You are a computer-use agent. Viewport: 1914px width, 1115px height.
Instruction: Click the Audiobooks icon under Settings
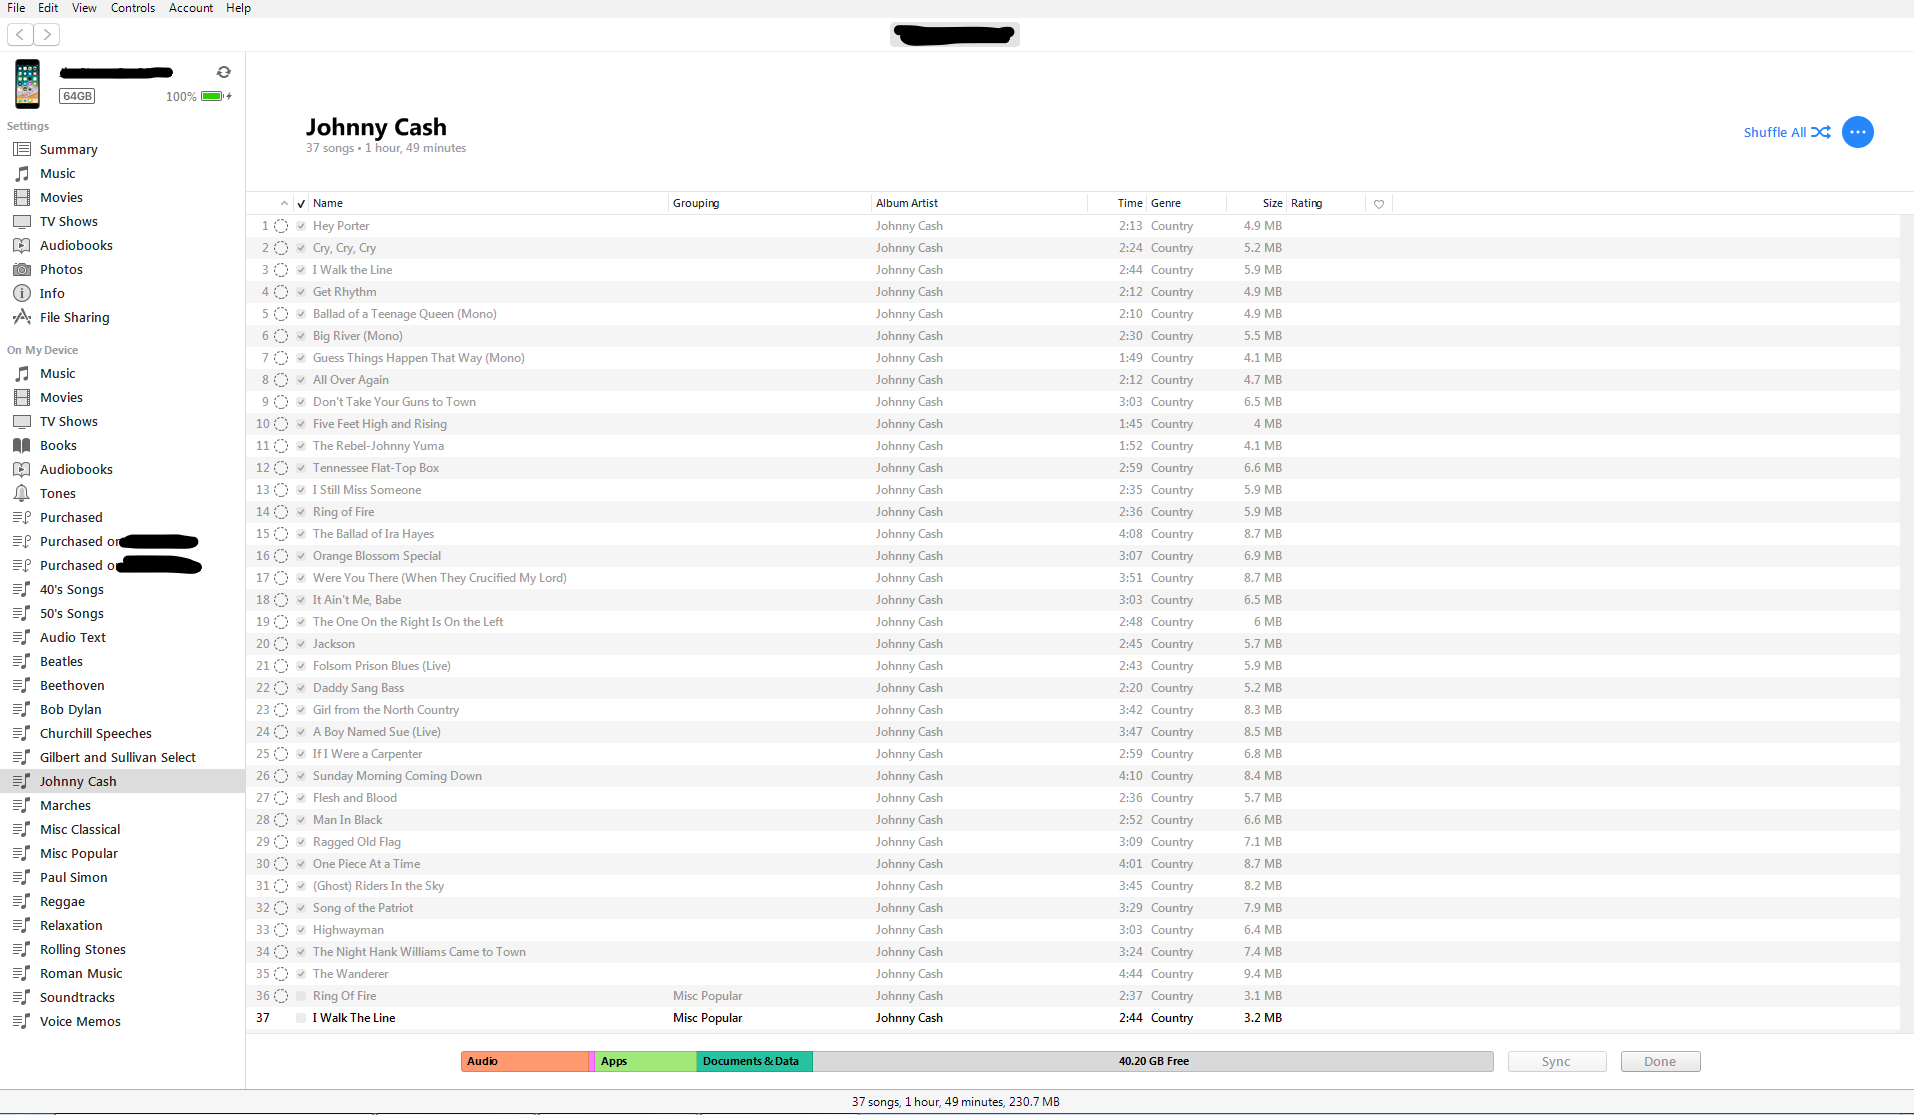(x=22, y=245)
